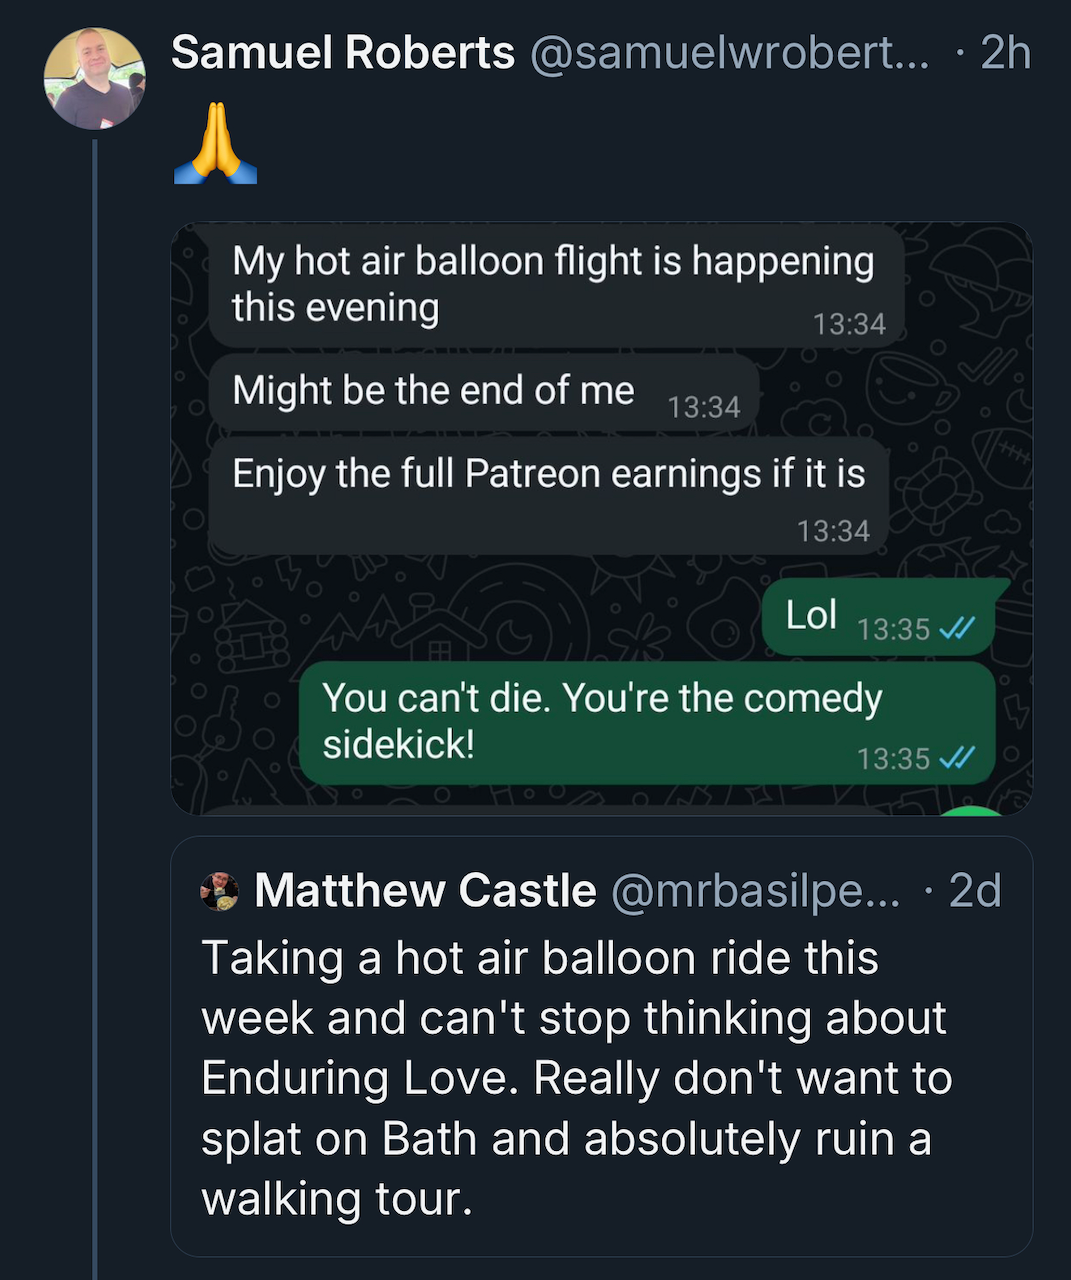Open the attached WhatsApp screenshot image
The height and width of the screenshot is (1280, 1071).
(x=602, y=519)
